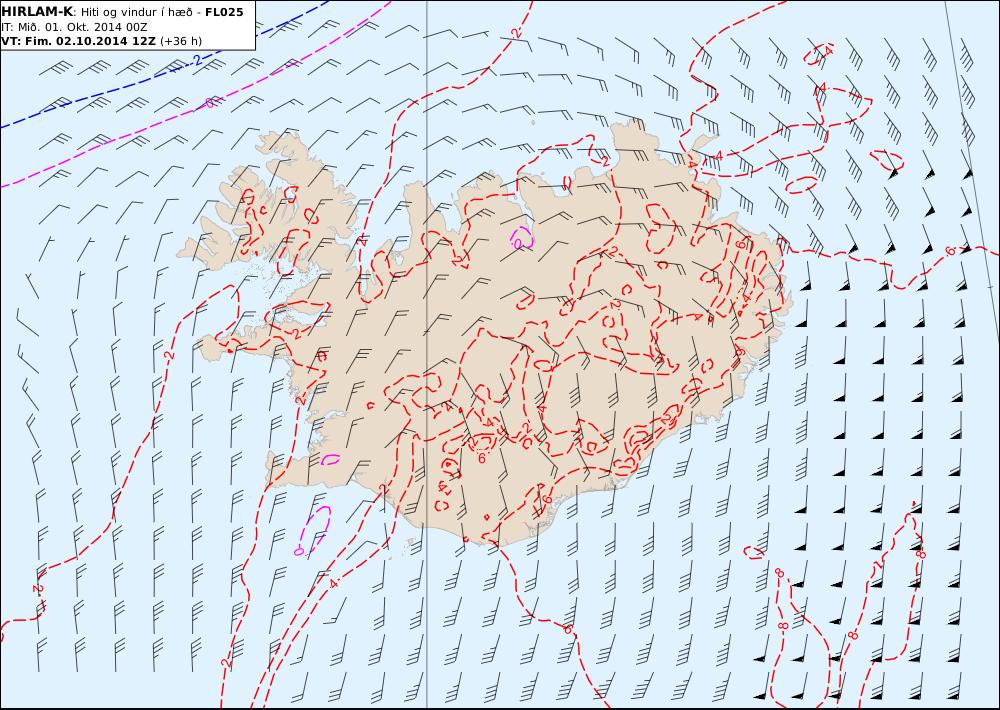The width and height of the screenshot is (1000, 710).
Task: Click the '(+36 h)' forecast offset text
Action: (x=180, y=41)
